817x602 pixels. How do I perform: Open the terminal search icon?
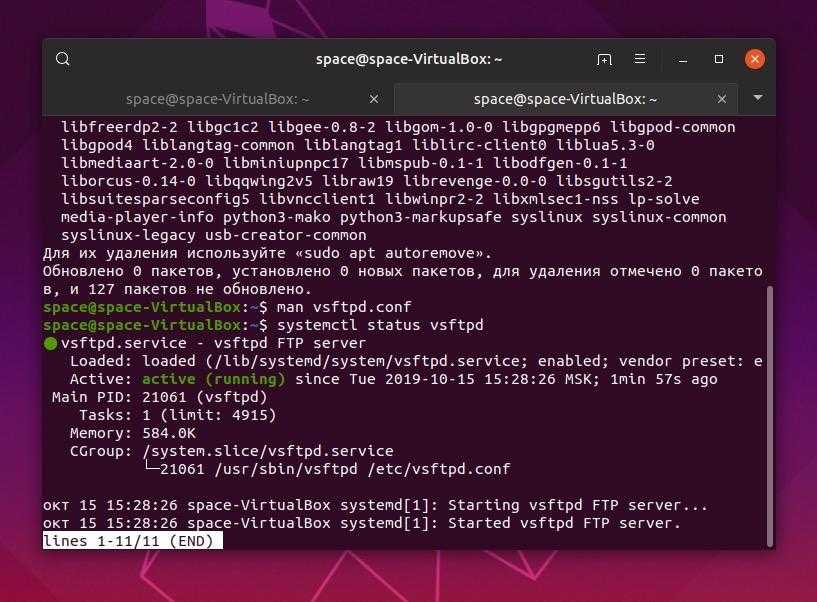click(63, 59)
